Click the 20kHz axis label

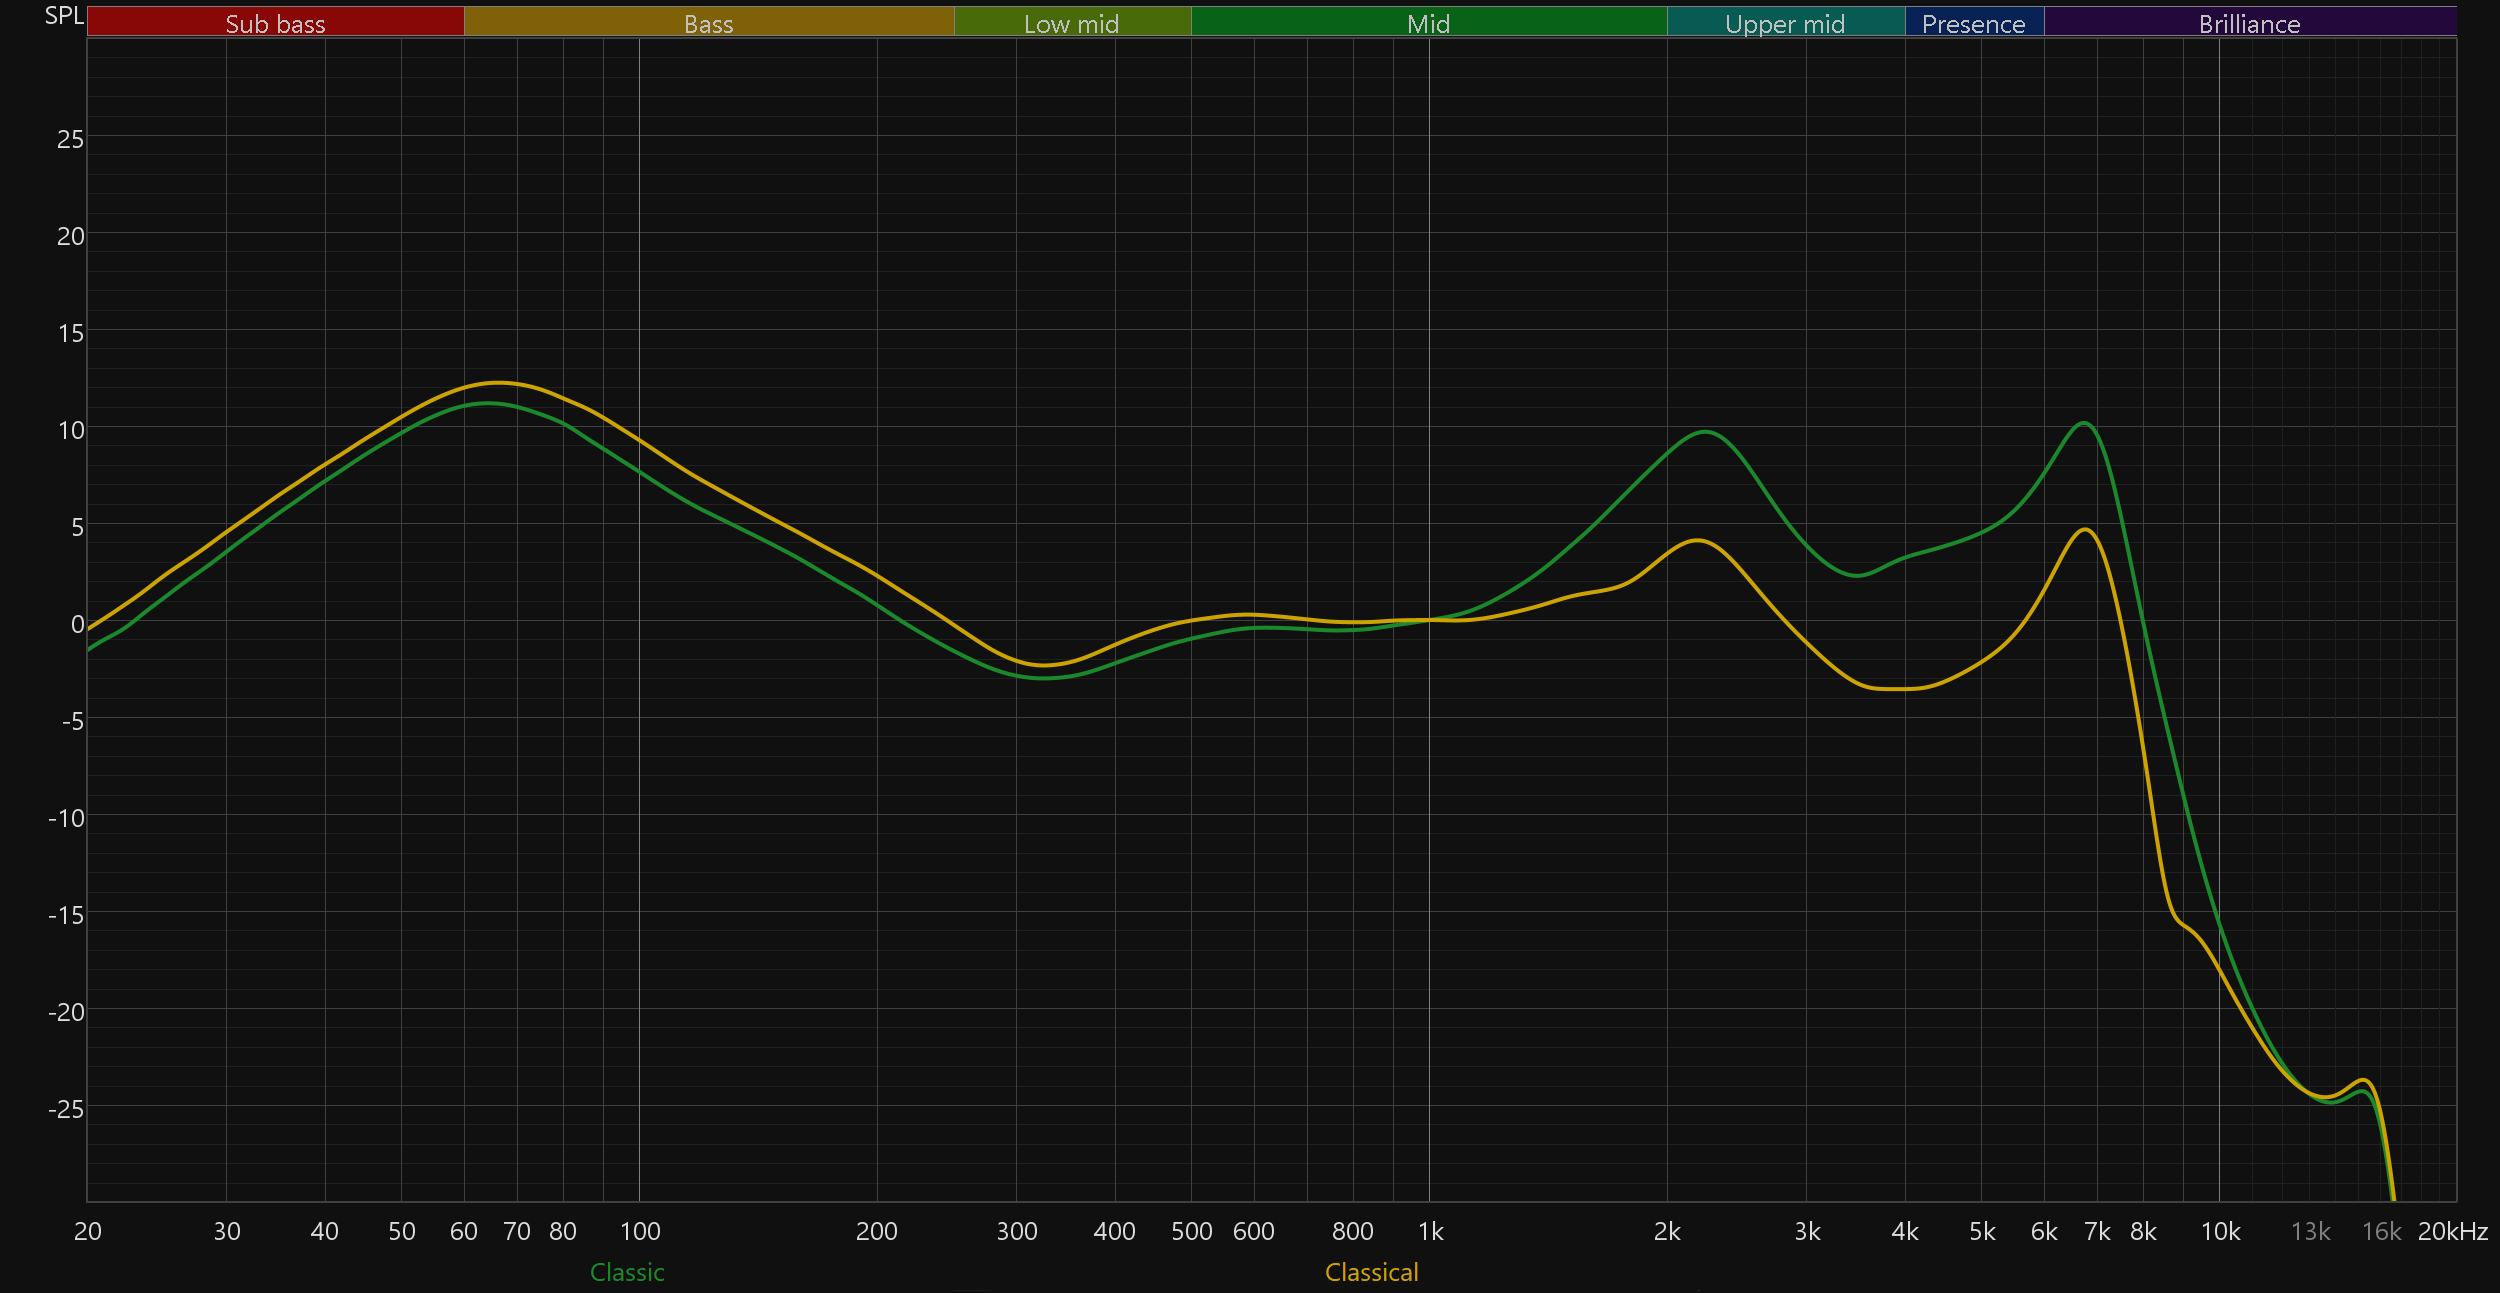pyautogui.click(x=2452, y=1231)
